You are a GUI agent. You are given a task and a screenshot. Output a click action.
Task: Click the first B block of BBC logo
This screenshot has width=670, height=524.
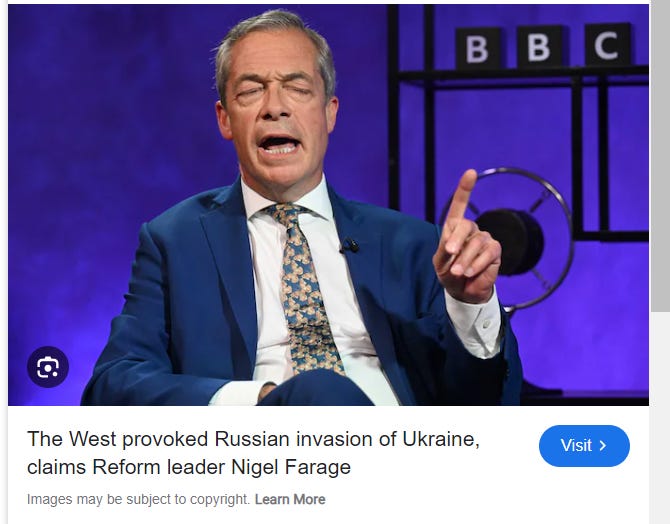(478, 48)
